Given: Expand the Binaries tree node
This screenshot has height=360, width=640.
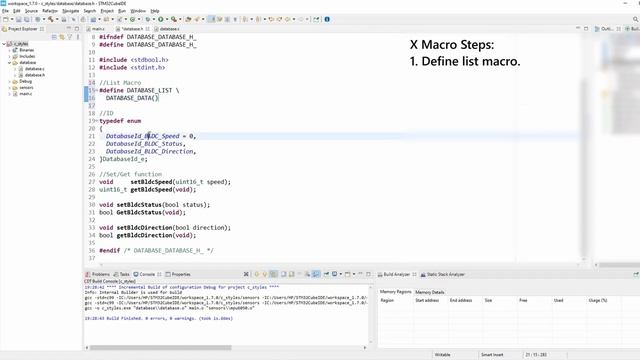Looking at the screenshot, I should pos(9,50).
